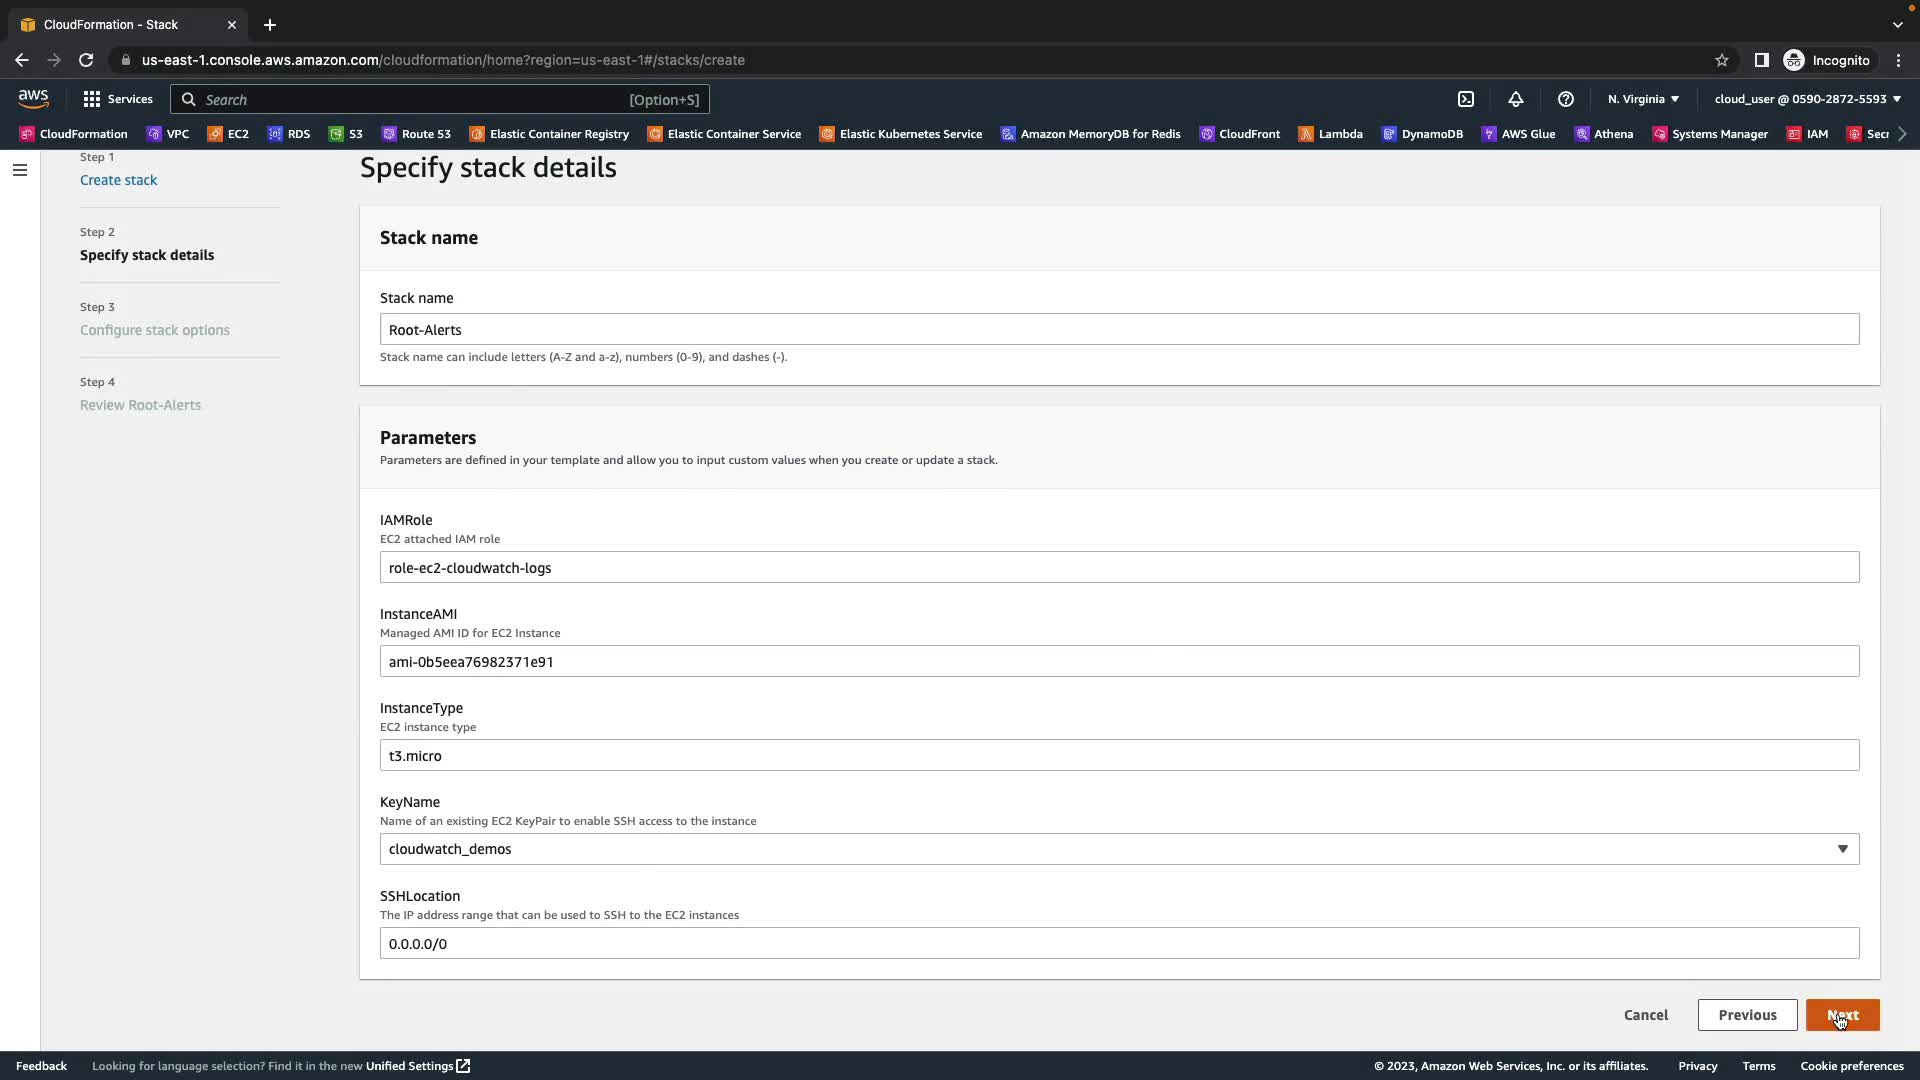Show more bookmarks with chevron arrow
The height and width of the screenshot is (1080, 1920).
tap(1902, 134)
